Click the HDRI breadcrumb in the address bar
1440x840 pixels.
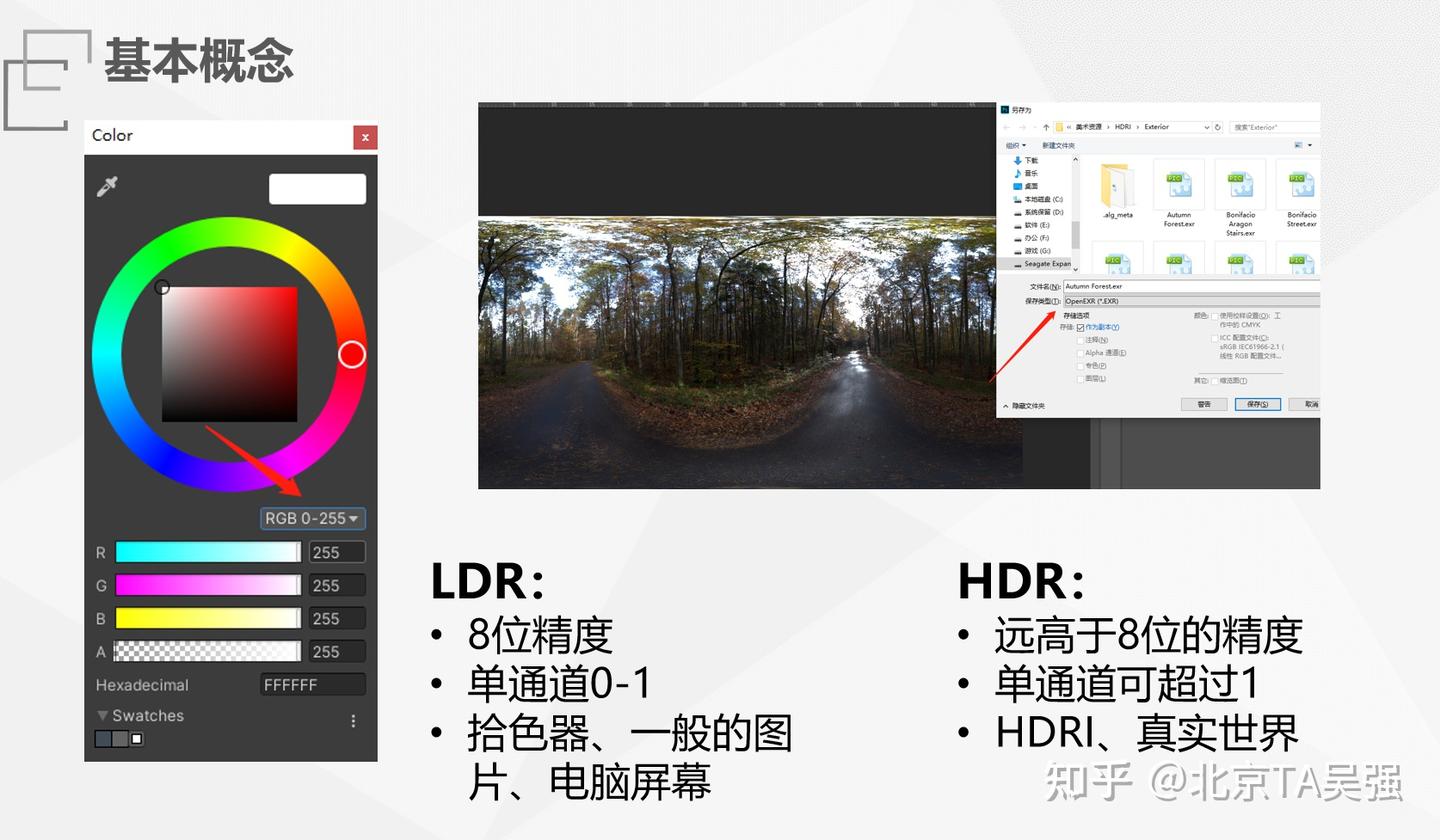(x=1122, y=127)
